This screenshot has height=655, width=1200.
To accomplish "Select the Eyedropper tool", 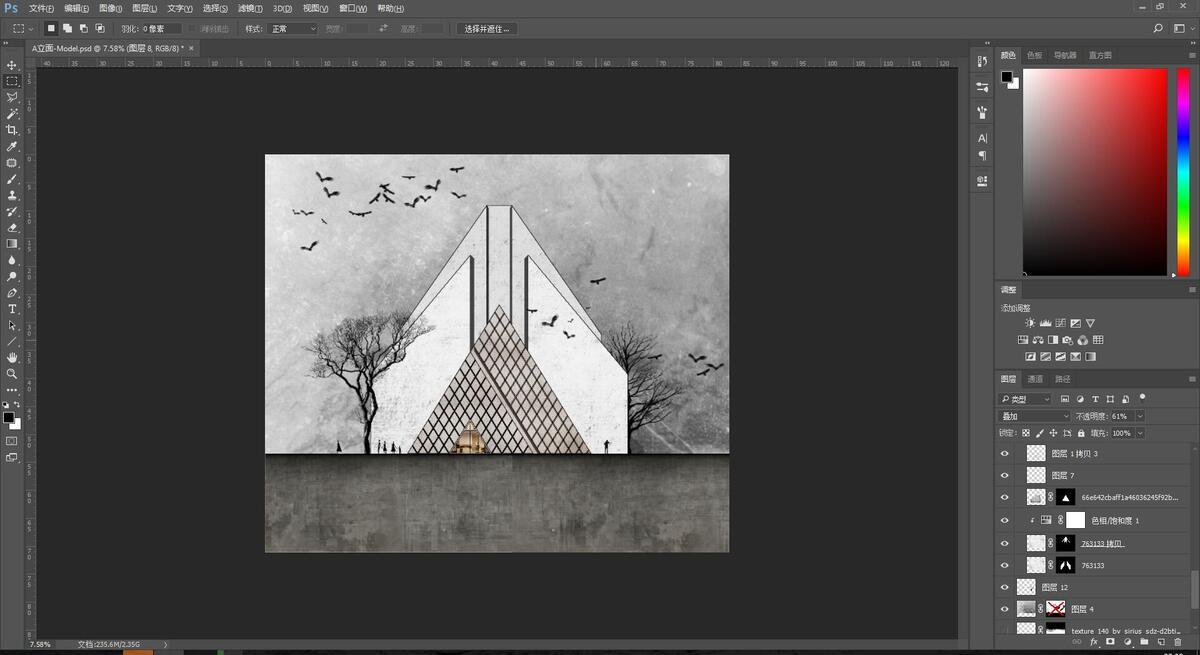I will 12,146.
